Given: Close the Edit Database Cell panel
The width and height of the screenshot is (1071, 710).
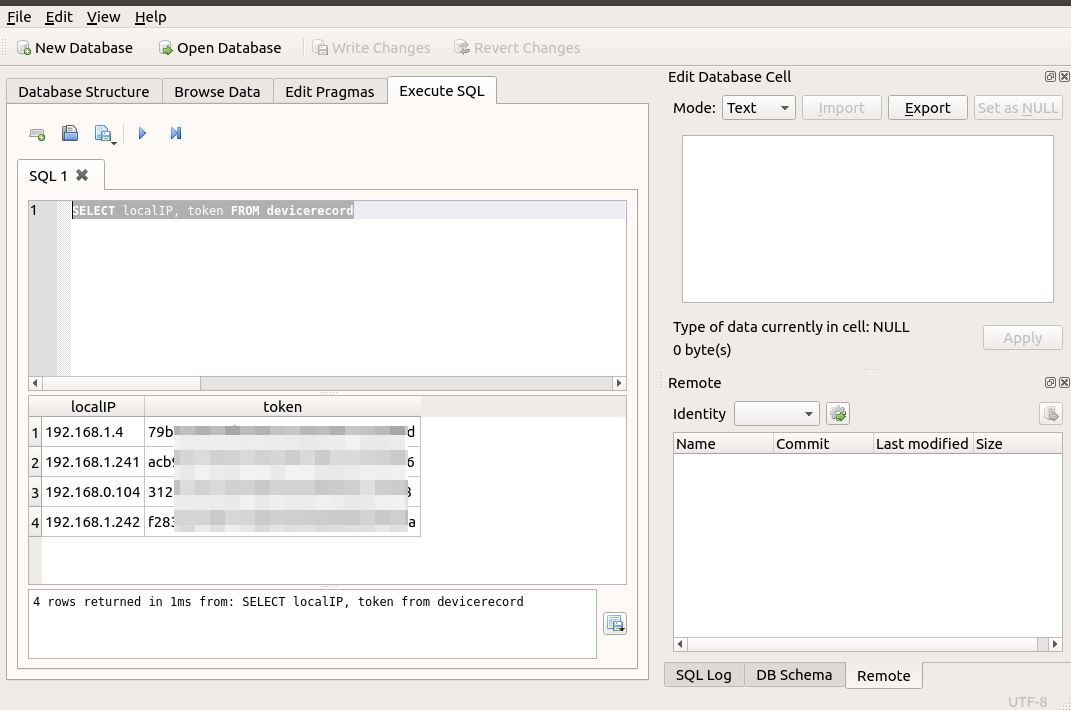Looking at the screenshot, I should point(1064,77).
